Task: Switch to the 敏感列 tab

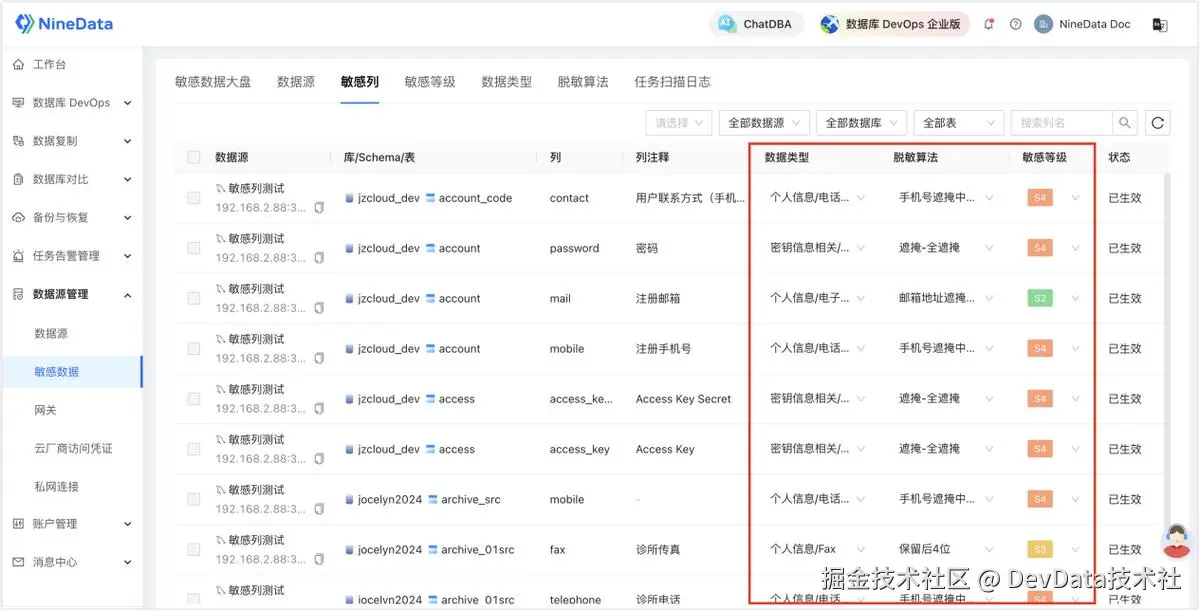Action: tap(360, 82)
